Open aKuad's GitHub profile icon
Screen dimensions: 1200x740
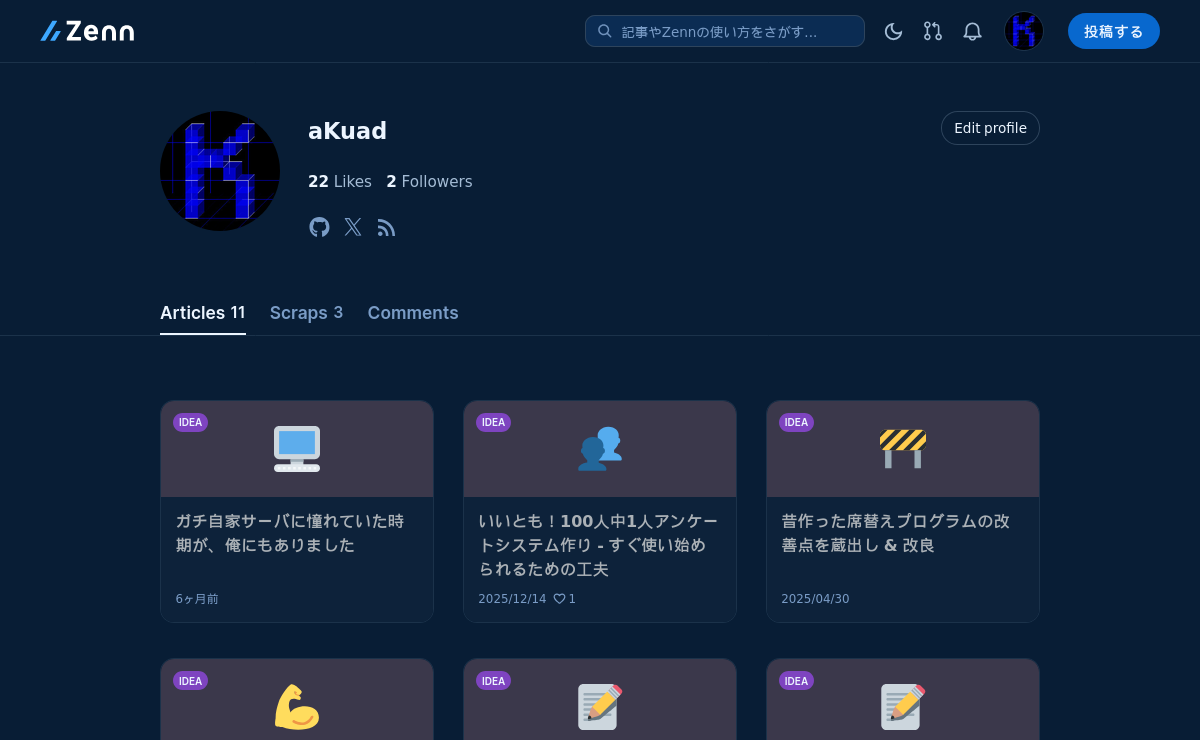tap(319, 227)
